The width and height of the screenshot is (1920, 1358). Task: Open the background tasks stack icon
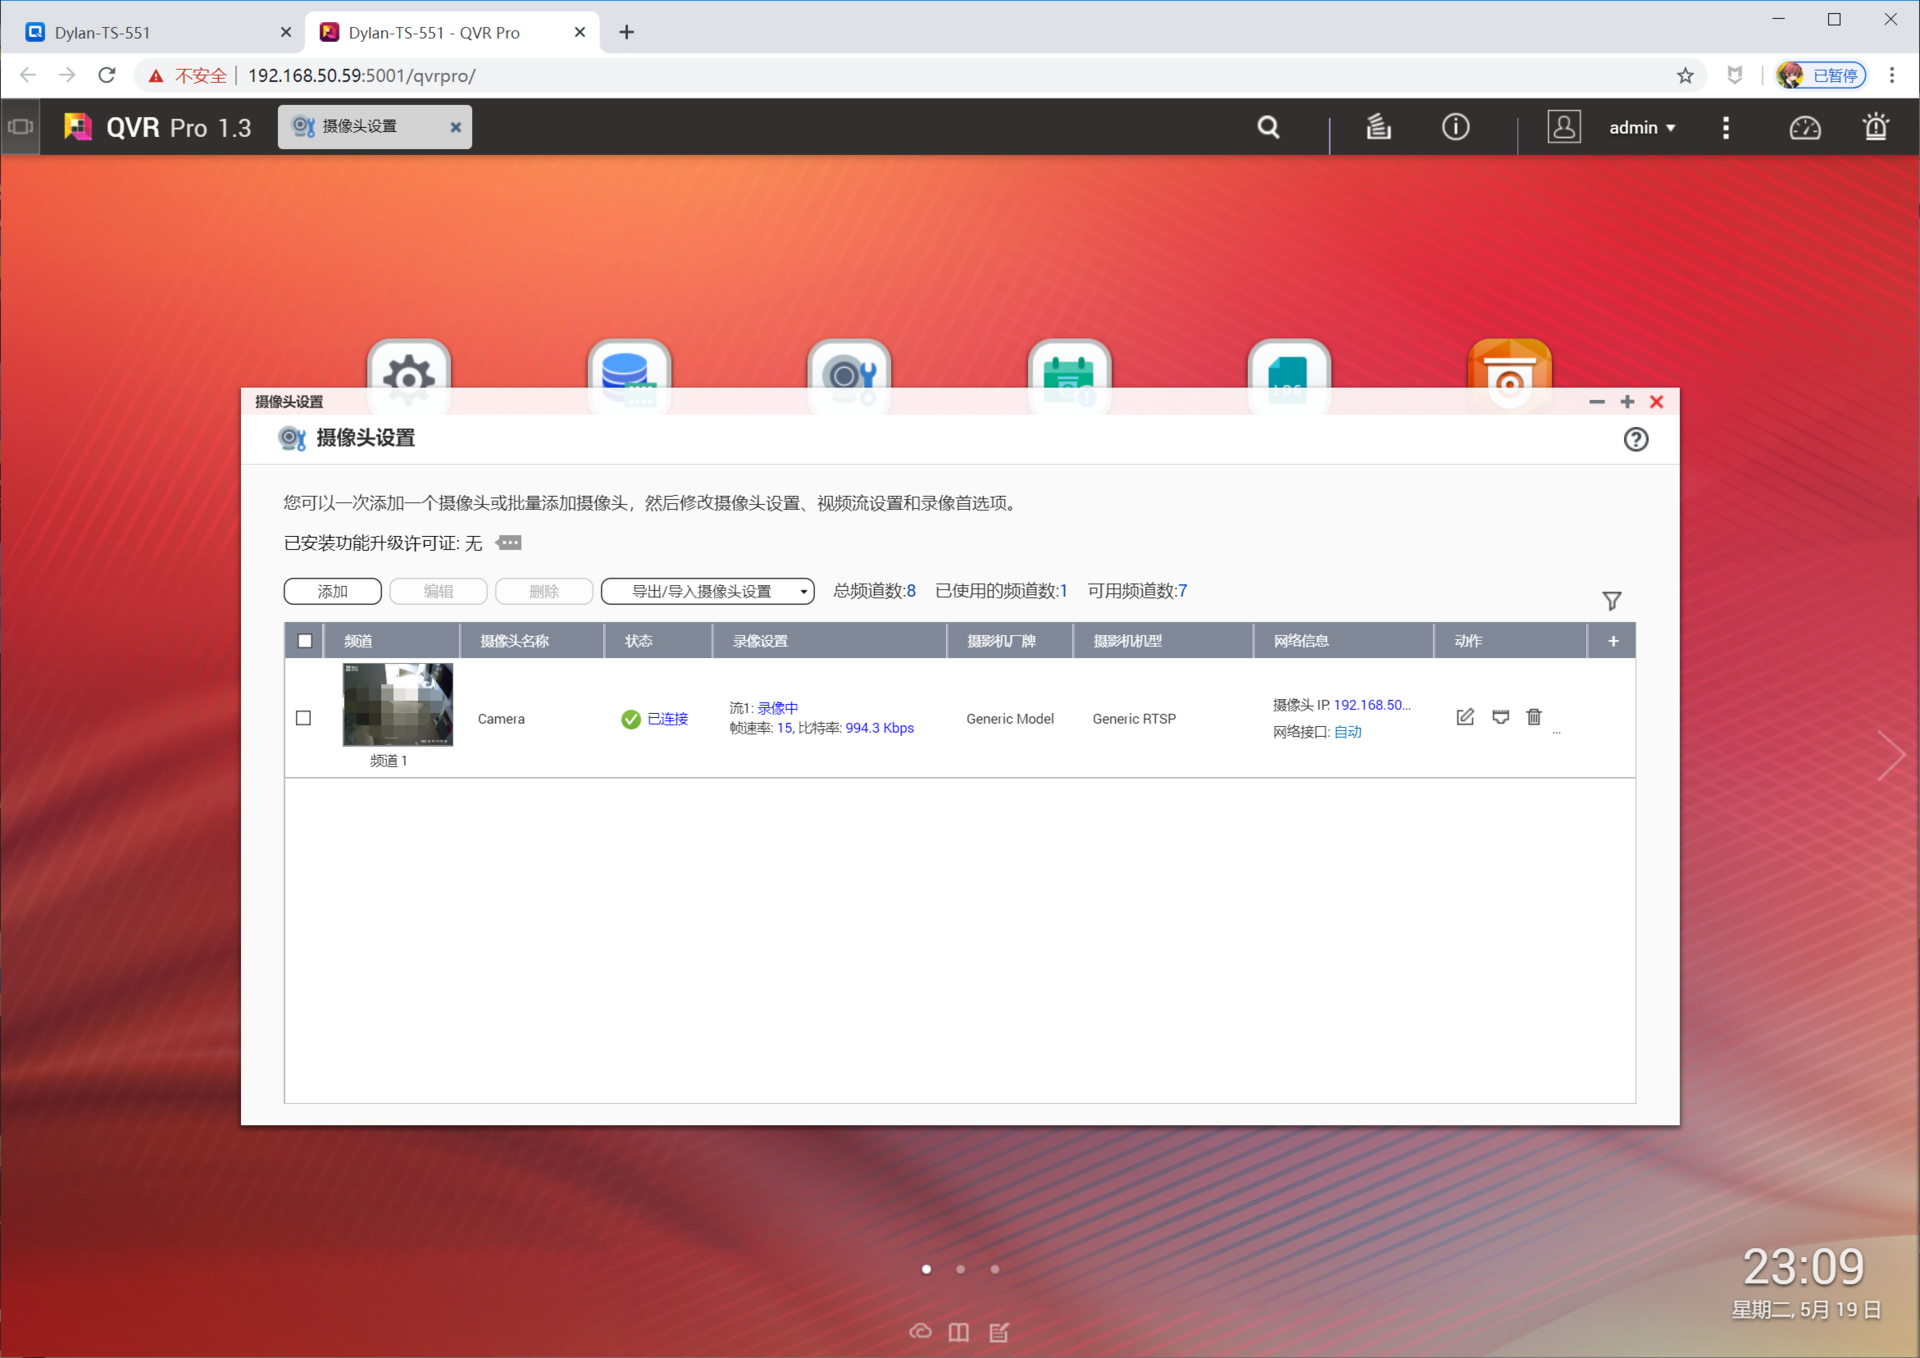1378,127
